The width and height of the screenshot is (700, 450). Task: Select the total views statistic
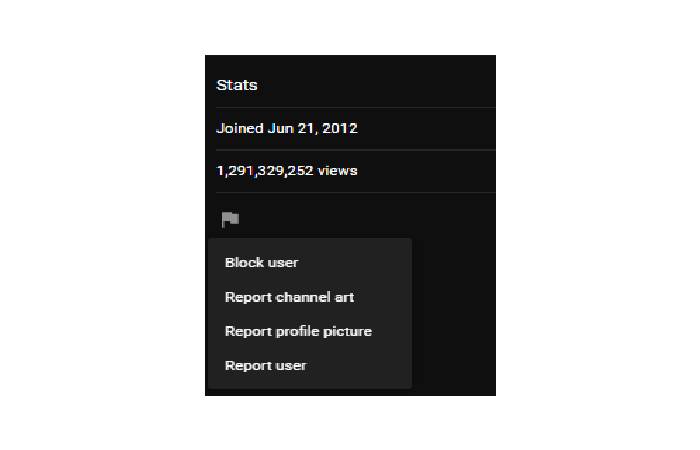click(287, 171)
